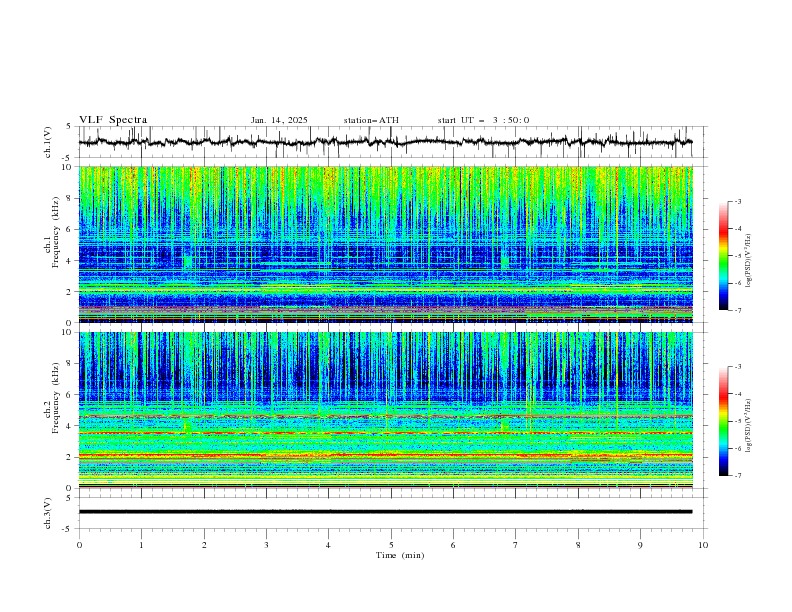Viewport: 792px width, 612px height.
Task: Click the ch.3 voltage waveform trace
Action: (385, 512)
